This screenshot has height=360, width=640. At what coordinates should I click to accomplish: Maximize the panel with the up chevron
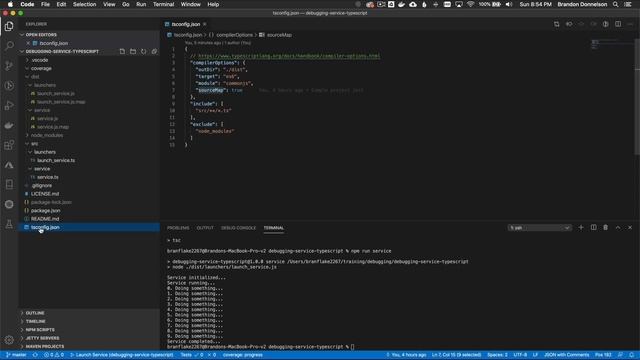click(x=618, y=227)
